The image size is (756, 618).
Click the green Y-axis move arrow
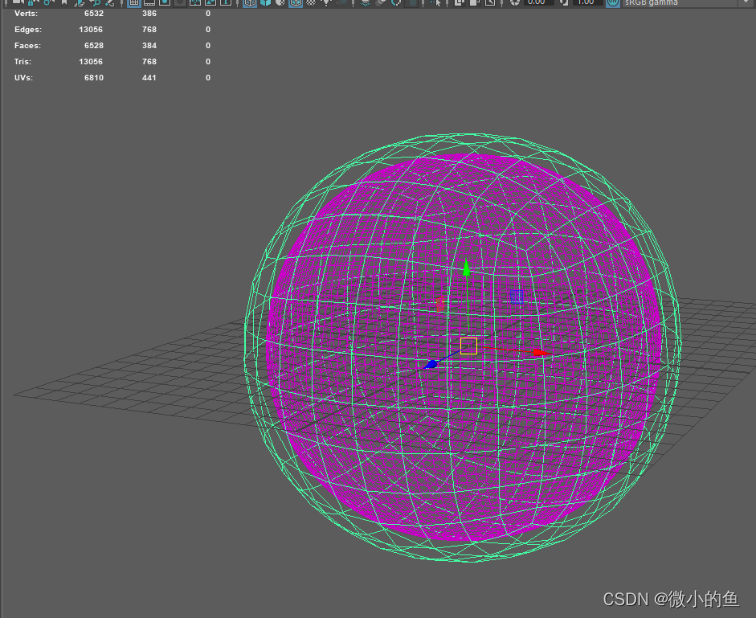466,268
